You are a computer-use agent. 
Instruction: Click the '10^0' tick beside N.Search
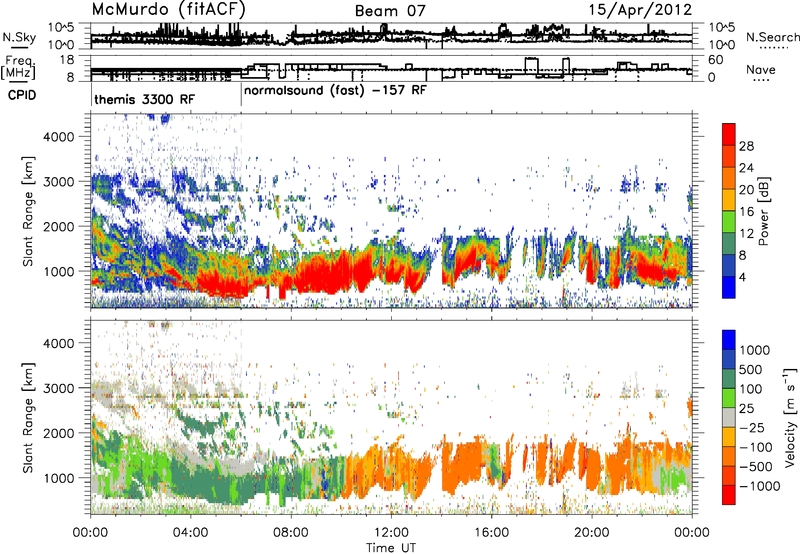(x=722, y=45)
